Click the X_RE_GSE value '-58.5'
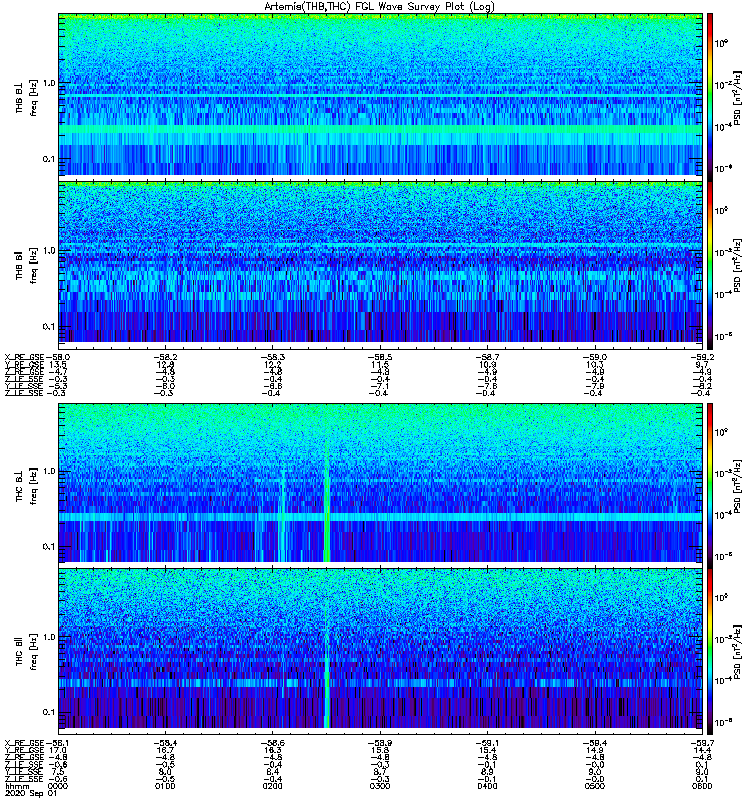This screenshot has height=800, width=750. coord(380,357)
